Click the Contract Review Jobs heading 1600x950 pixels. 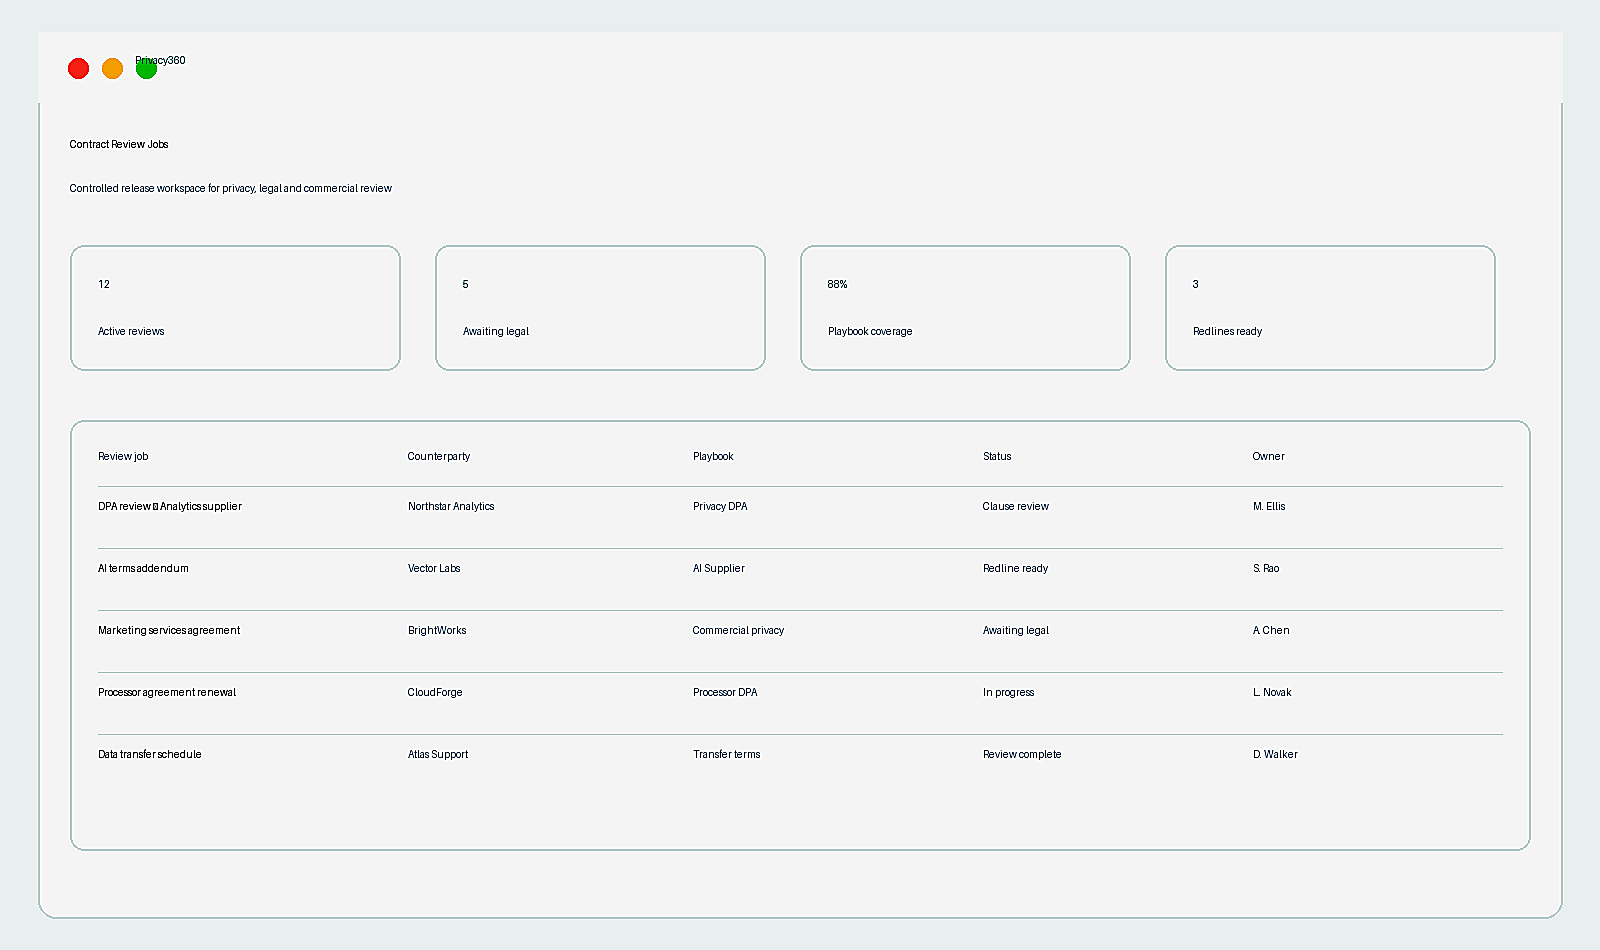coord(119,144)
